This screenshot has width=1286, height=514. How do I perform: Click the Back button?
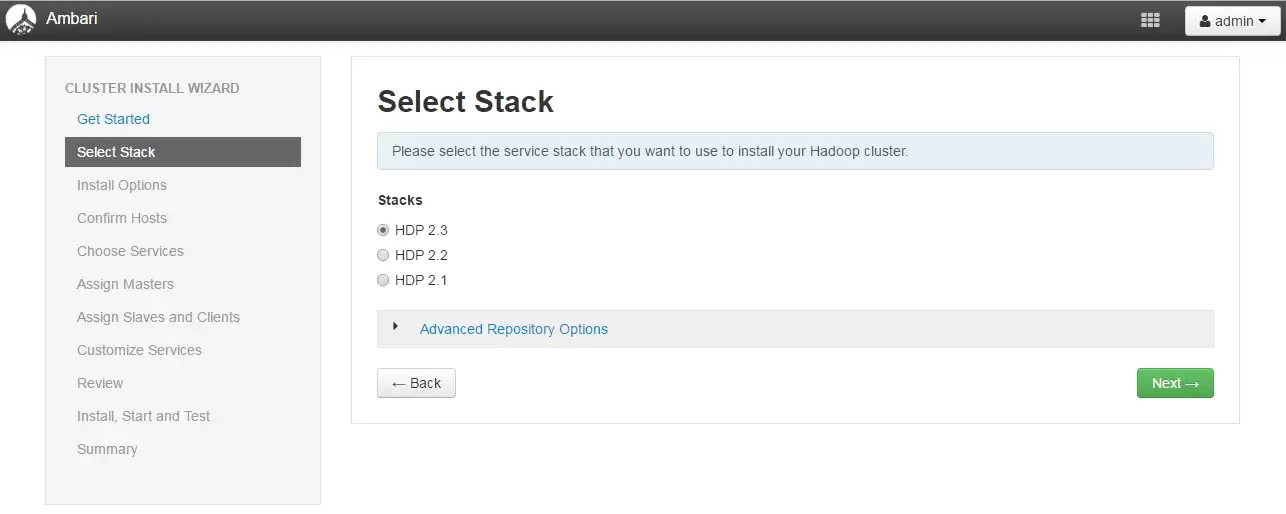tap(416, 383)
